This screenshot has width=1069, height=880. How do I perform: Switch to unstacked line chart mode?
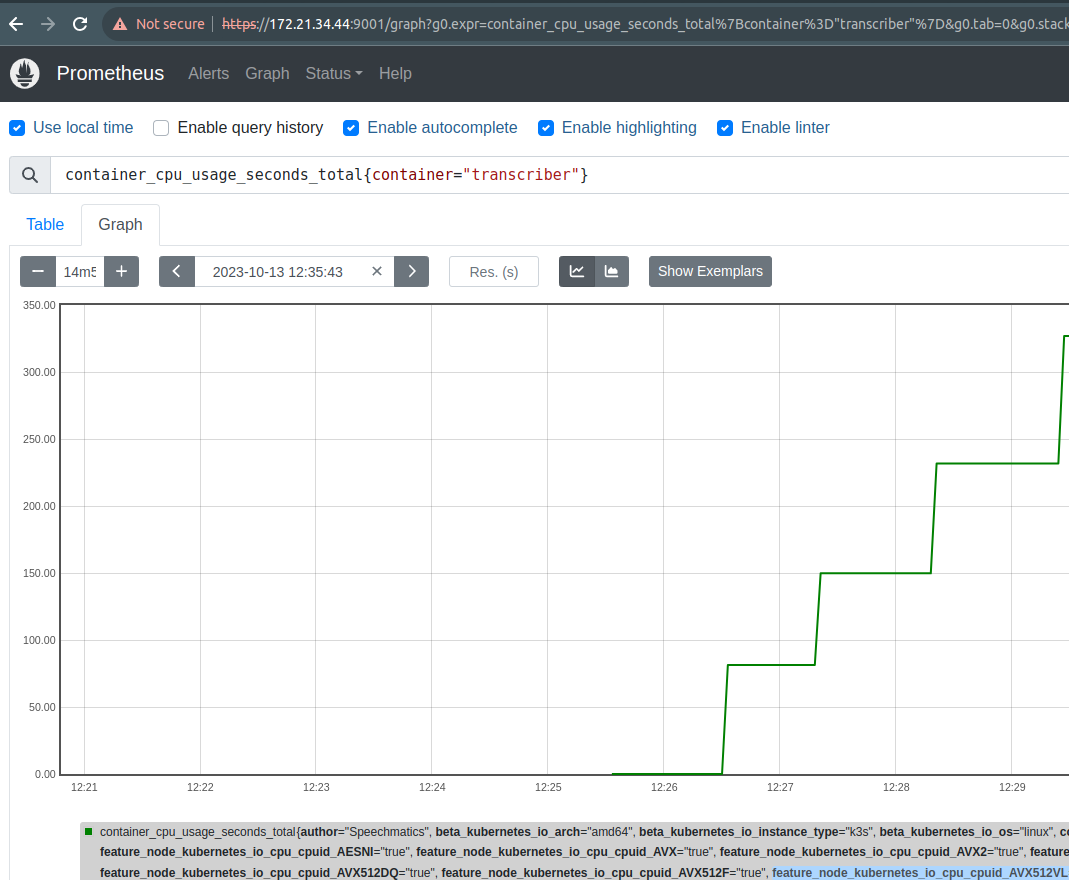coord(577,272)
